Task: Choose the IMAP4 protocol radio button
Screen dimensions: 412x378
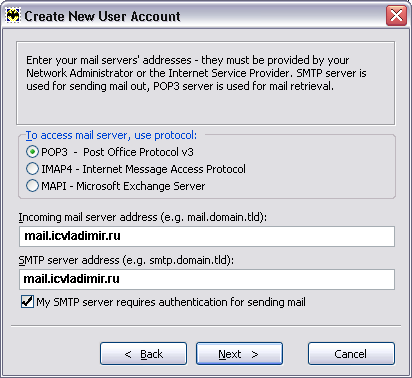Action: pos(32,169)
